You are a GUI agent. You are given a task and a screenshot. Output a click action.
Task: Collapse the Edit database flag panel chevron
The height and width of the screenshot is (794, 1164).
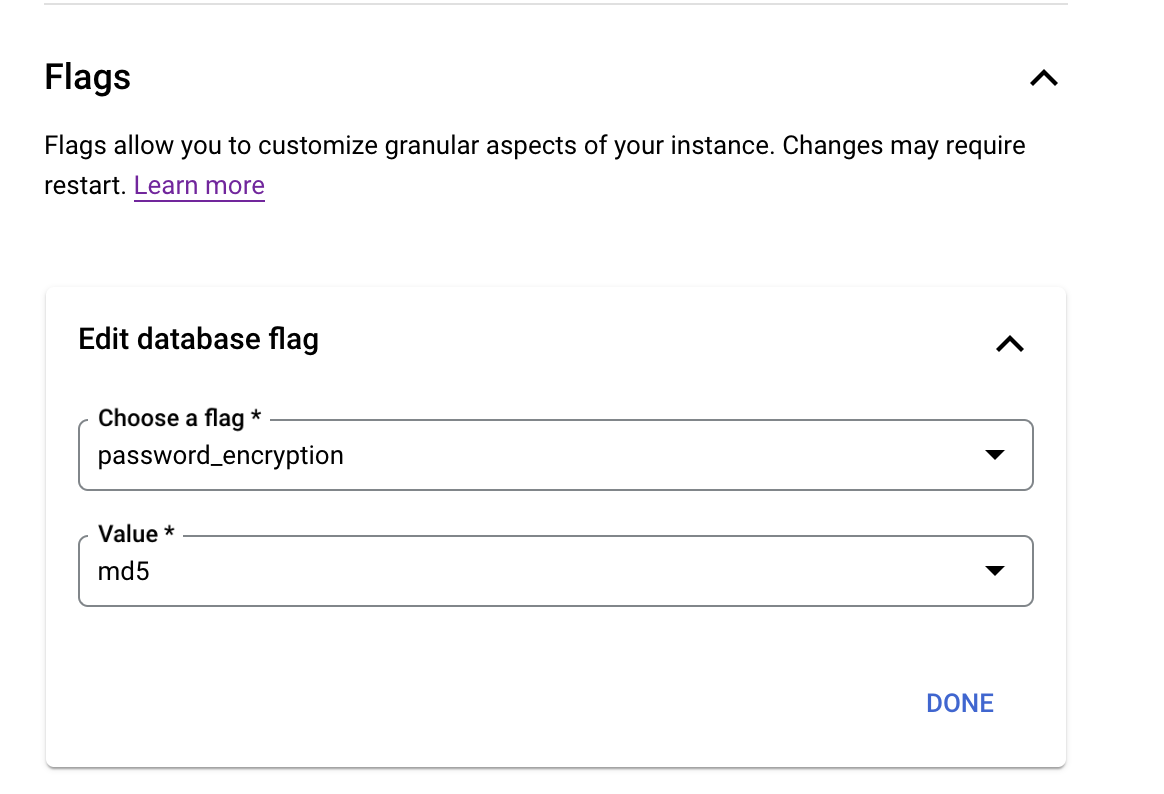click(1009, 344)
